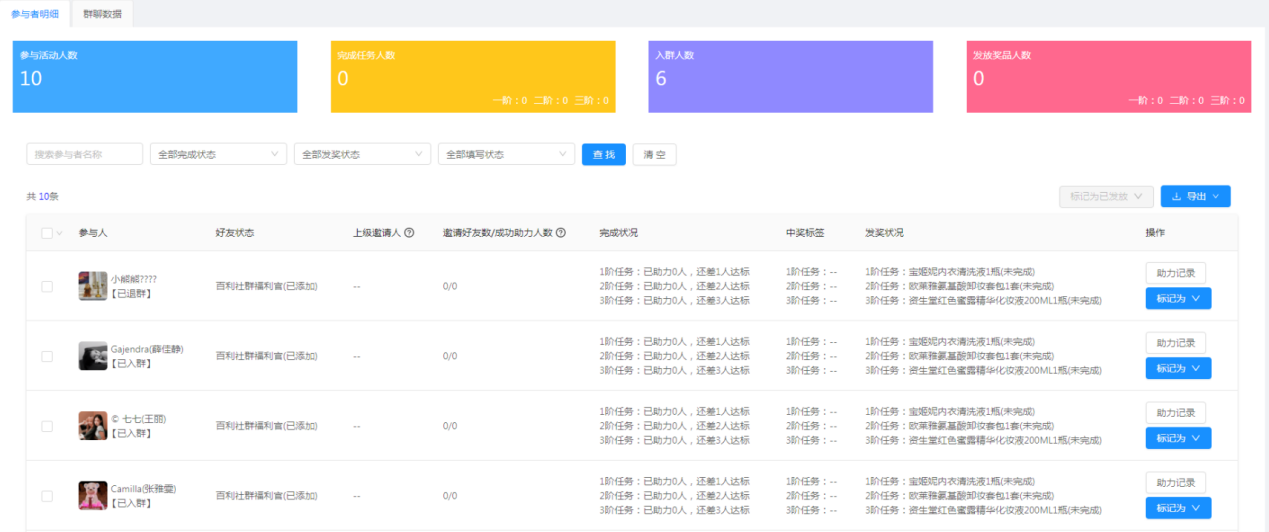The image size is (1269, 532).
Task: Check the row checkbox for 小熊熊????
Action: pyautogui.click(x=47, y=286)
